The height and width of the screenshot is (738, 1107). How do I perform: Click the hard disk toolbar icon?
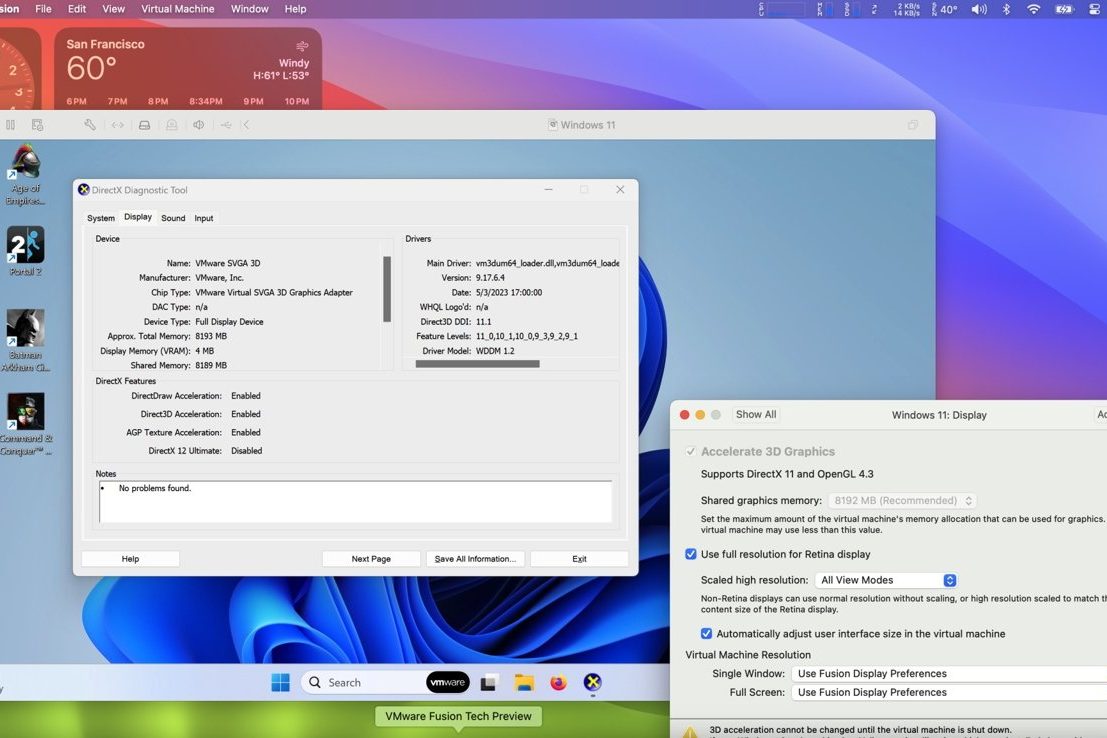[x=144, y=124]
